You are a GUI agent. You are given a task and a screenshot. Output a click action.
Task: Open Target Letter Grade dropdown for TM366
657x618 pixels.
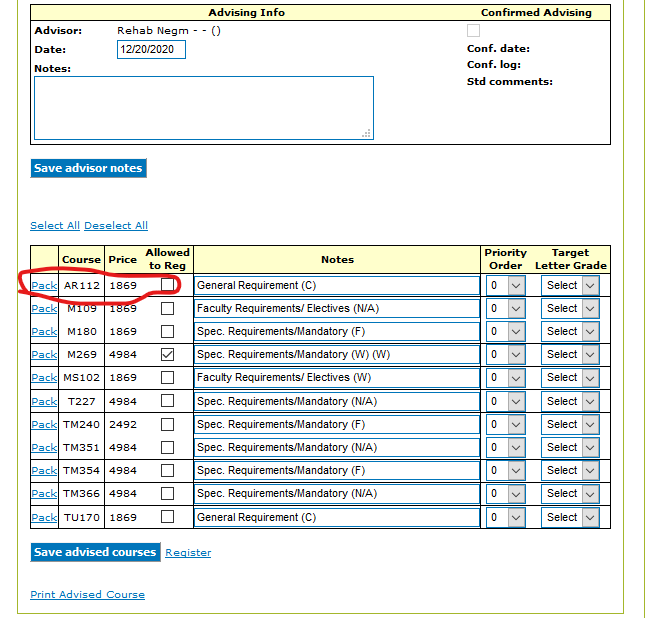click(570, 494)
